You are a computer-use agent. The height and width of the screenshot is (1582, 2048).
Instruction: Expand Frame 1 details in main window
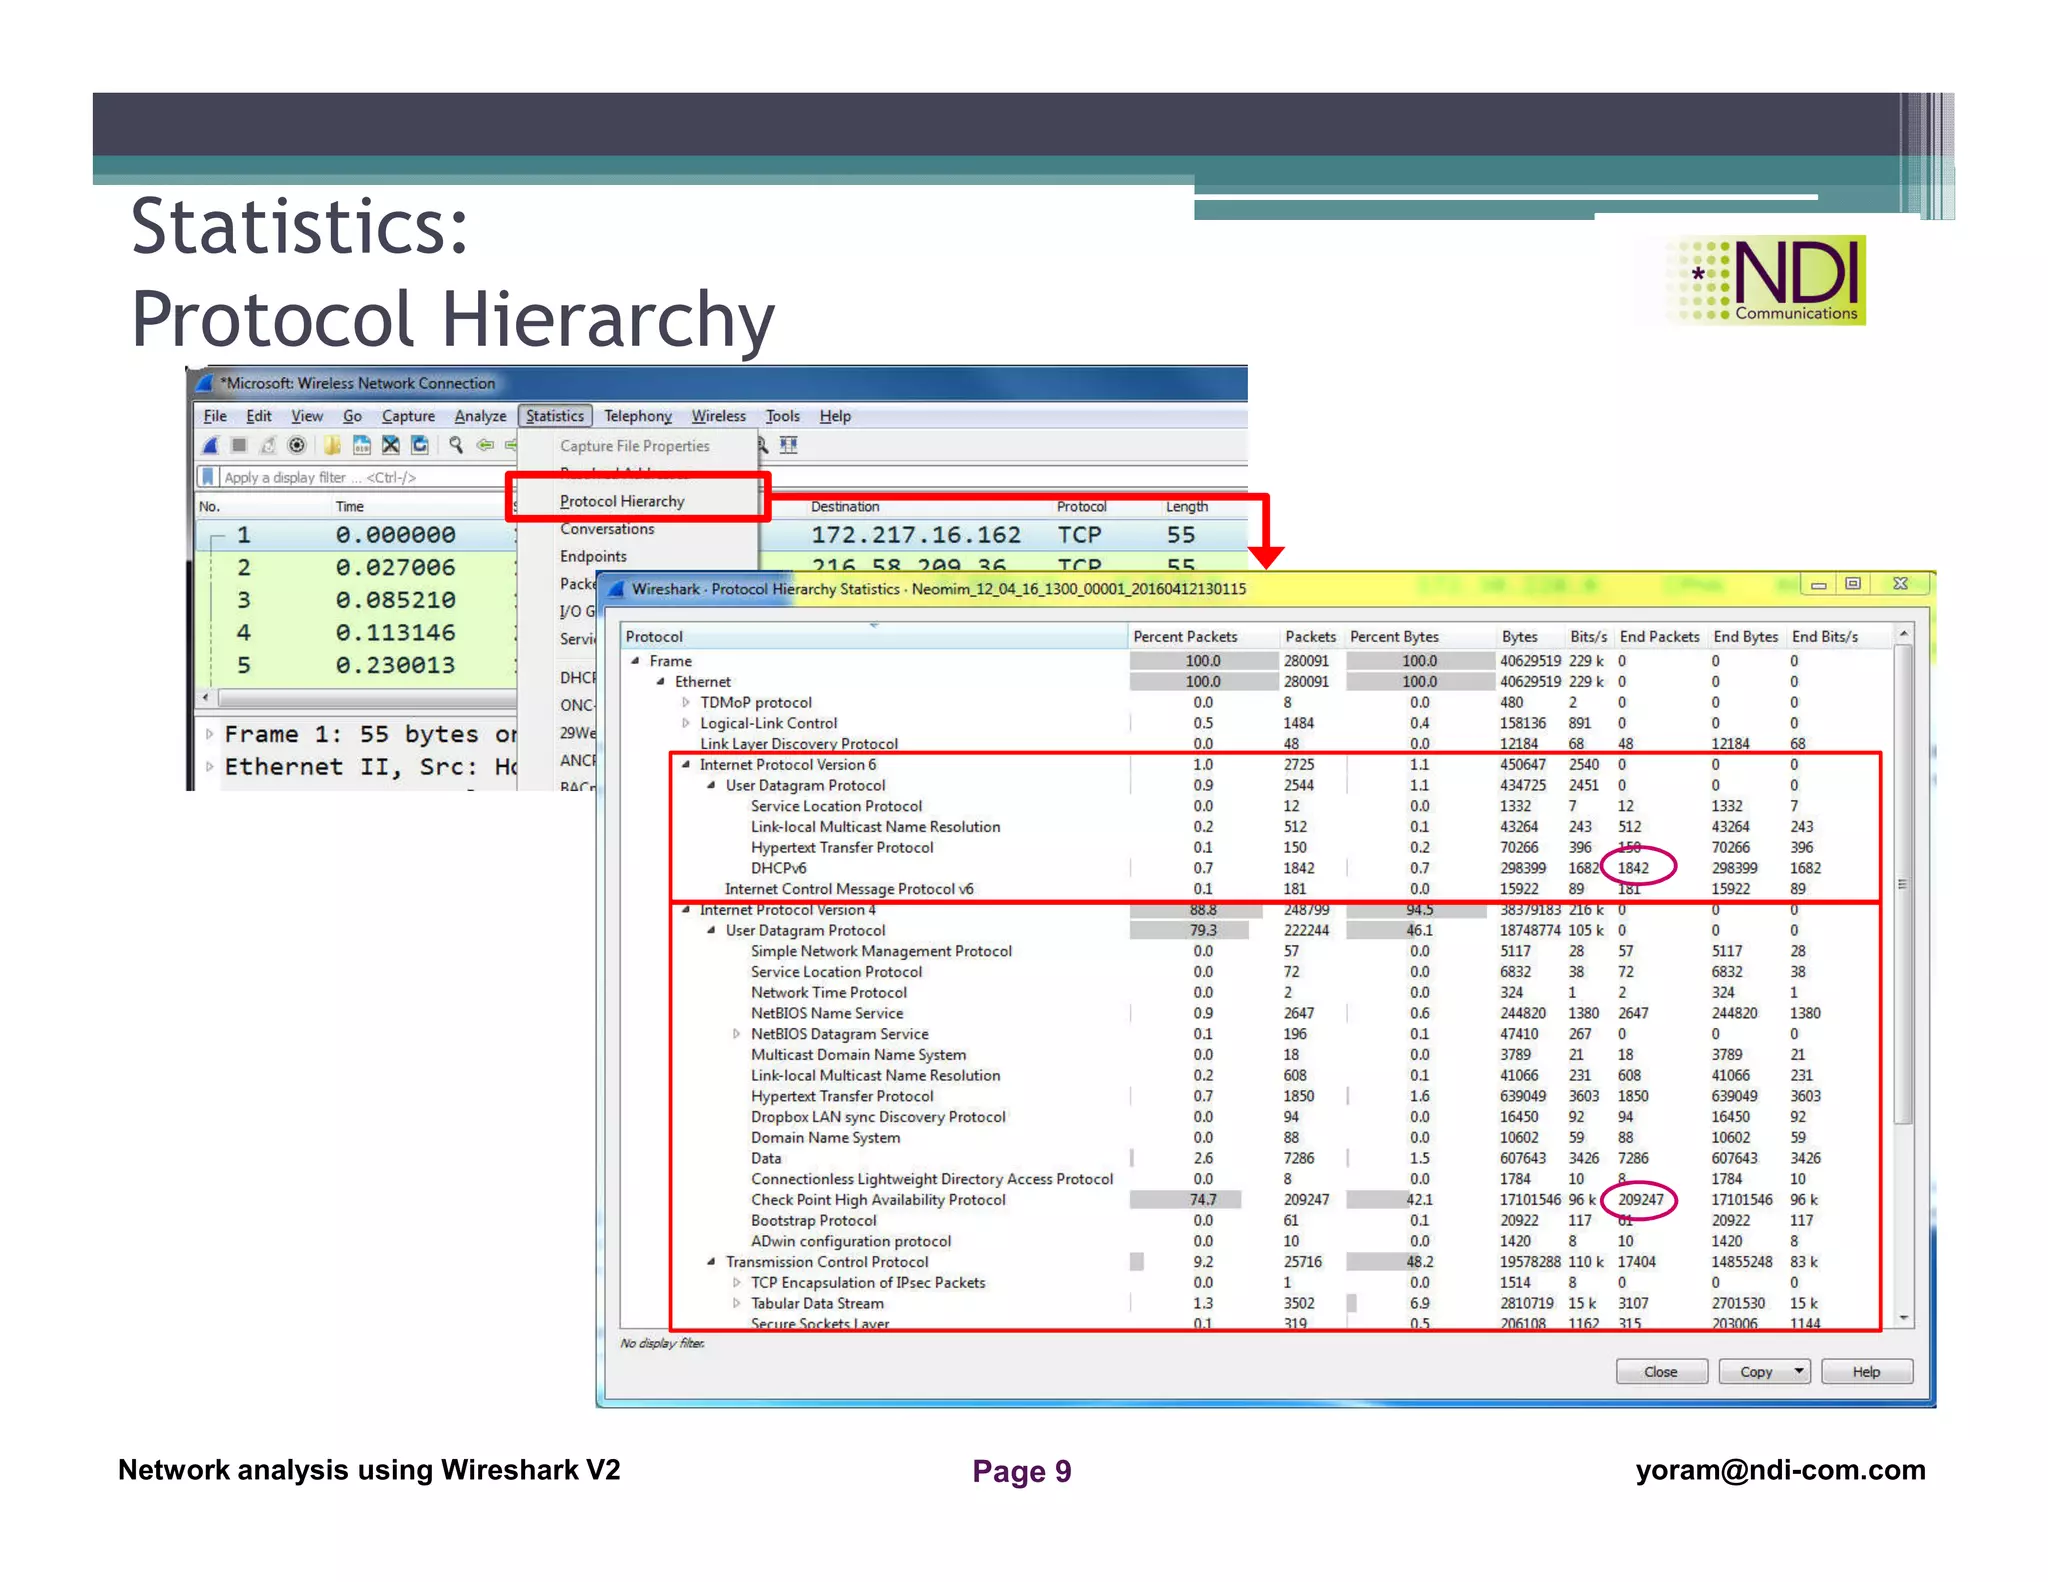click(x=209, y=735)
